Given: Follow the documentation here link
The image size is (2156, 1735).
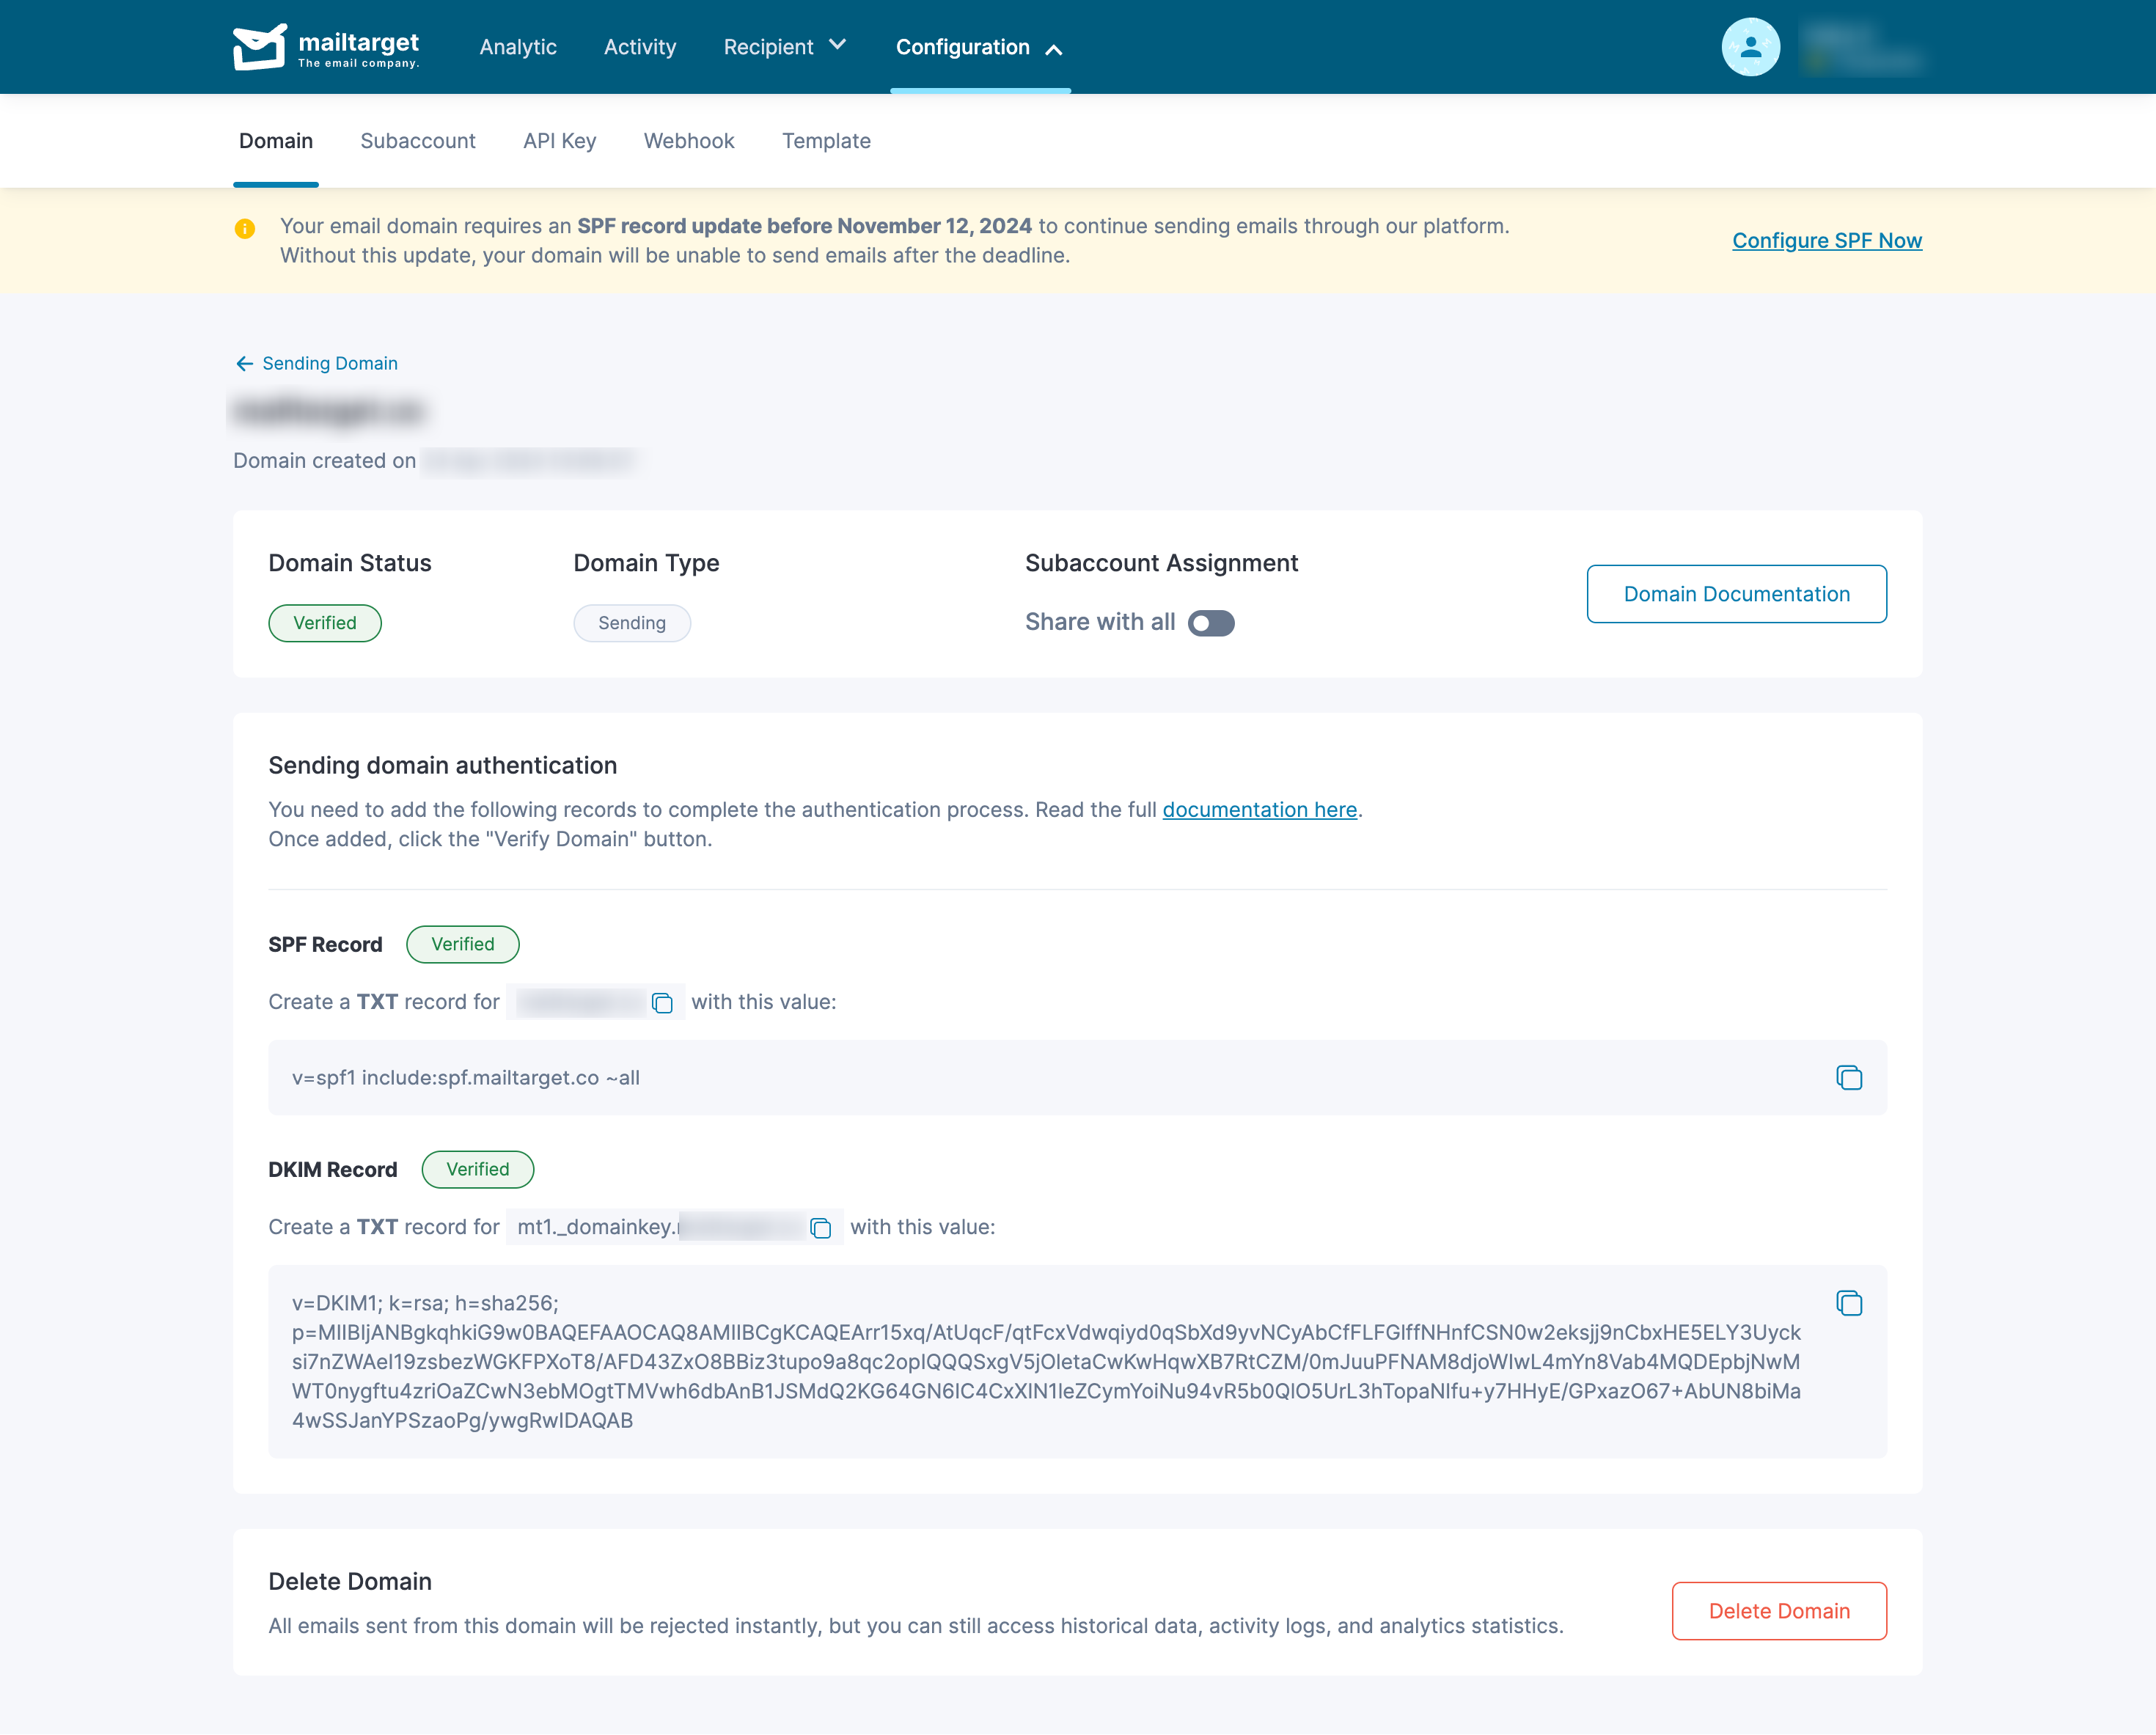Looking at the screenshot, I should (x=1259, y=810).
